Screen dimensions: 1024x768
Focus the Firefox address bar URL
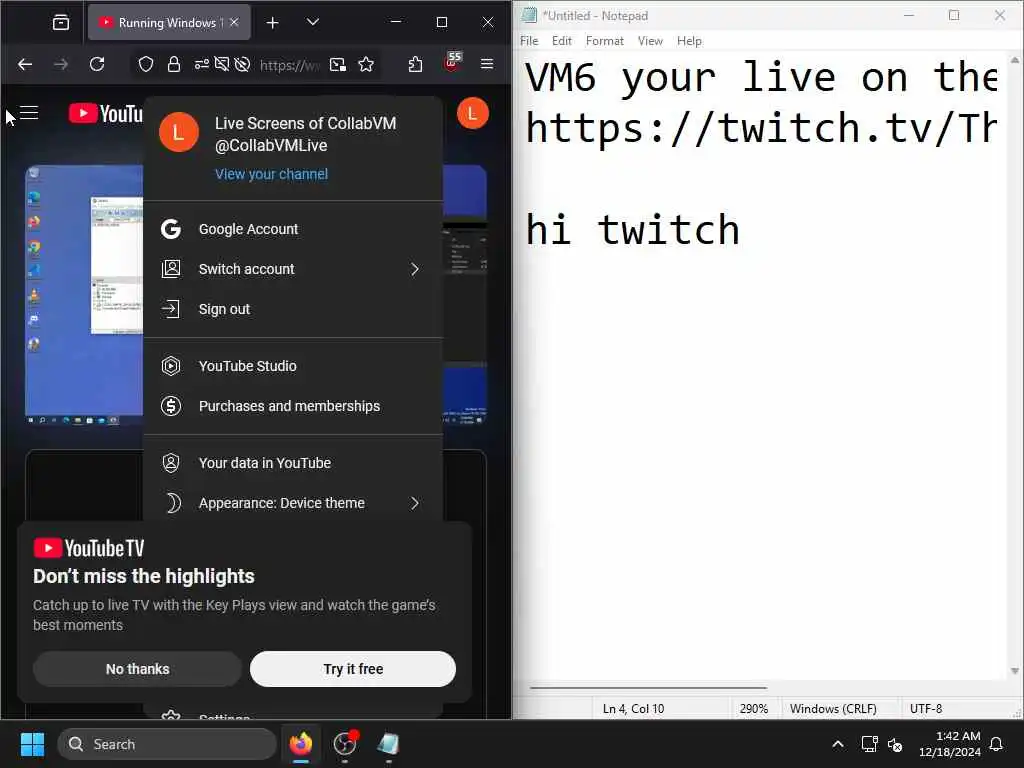(x=289, y=65)
